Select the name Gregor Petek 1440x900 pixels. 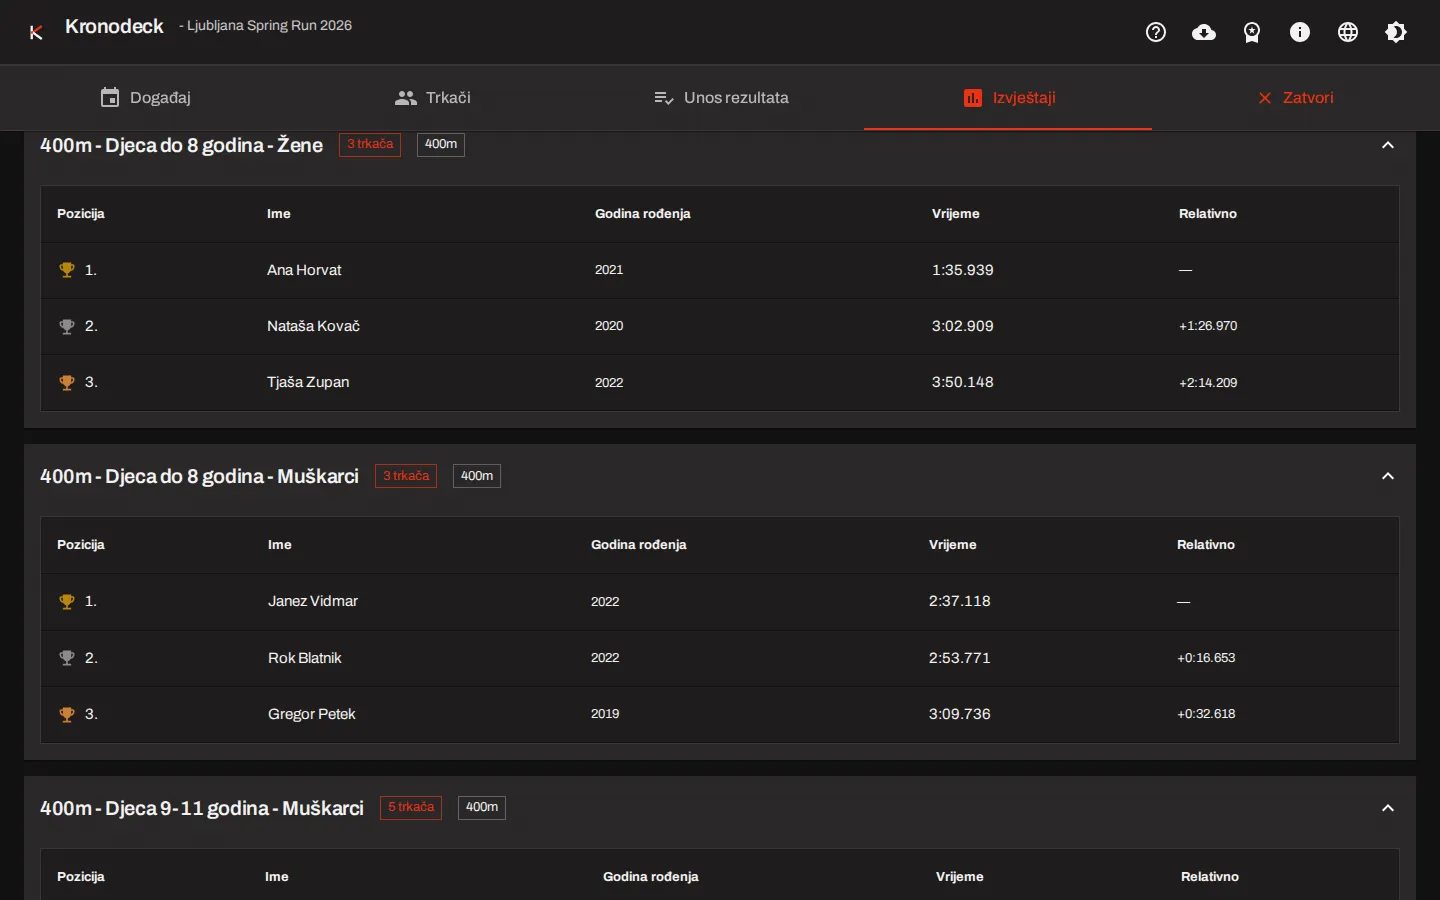coord(312,714)
